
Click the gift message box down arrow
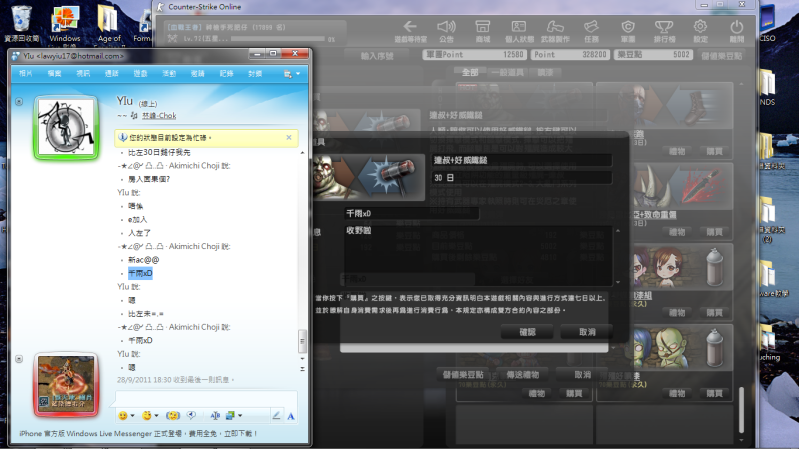618,282
